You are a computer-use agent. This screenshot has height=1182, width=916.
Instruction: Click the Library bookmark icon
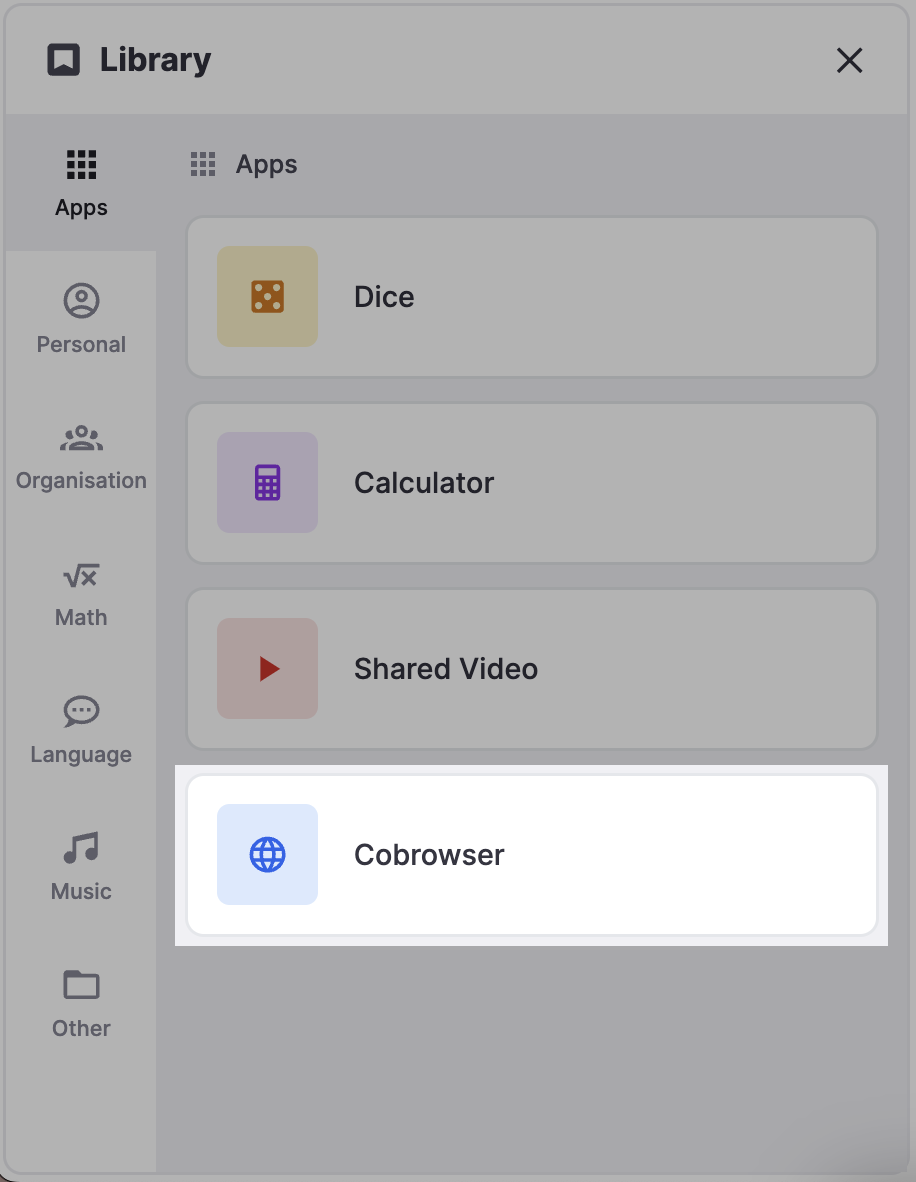(64, 60)
